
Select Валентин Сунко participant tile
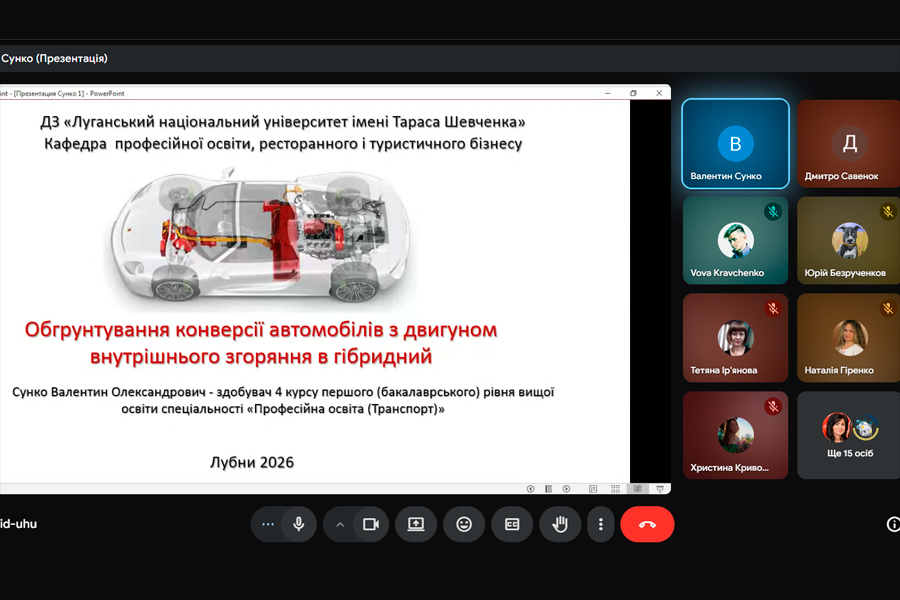[x=735, y=144]
